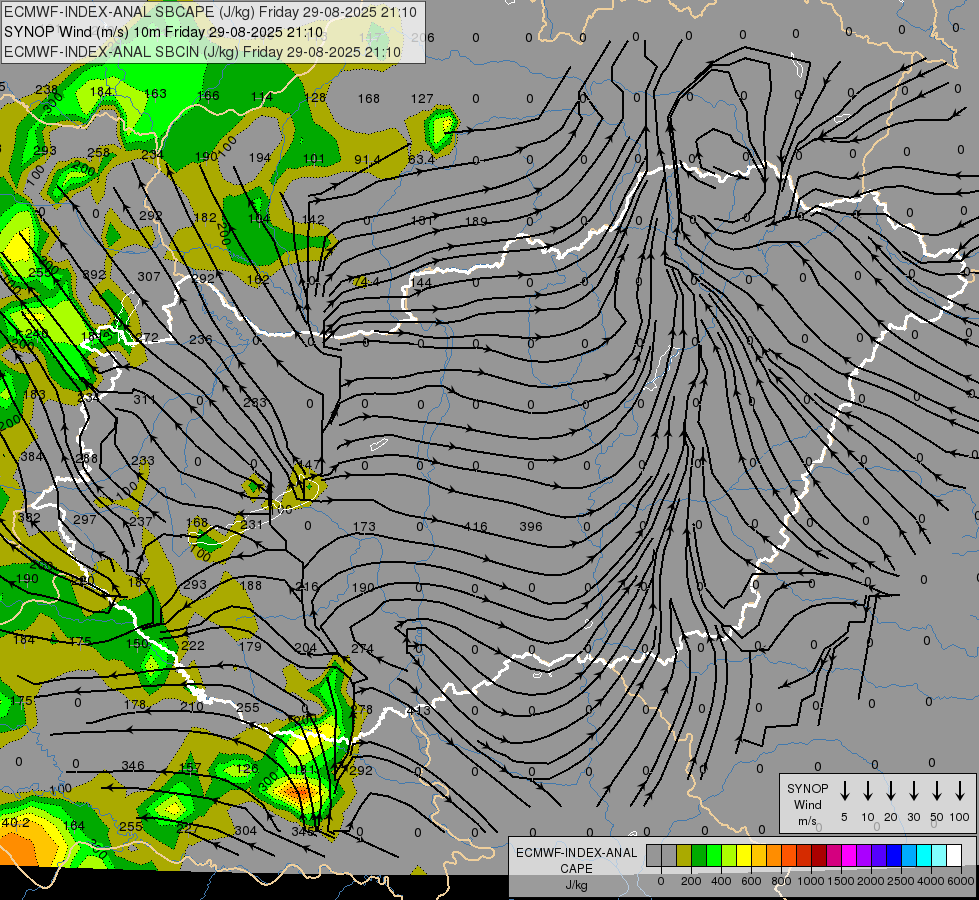979x900 pixels.
Task: Click the 274 value on the map
Action: click(x=362, y=648)
